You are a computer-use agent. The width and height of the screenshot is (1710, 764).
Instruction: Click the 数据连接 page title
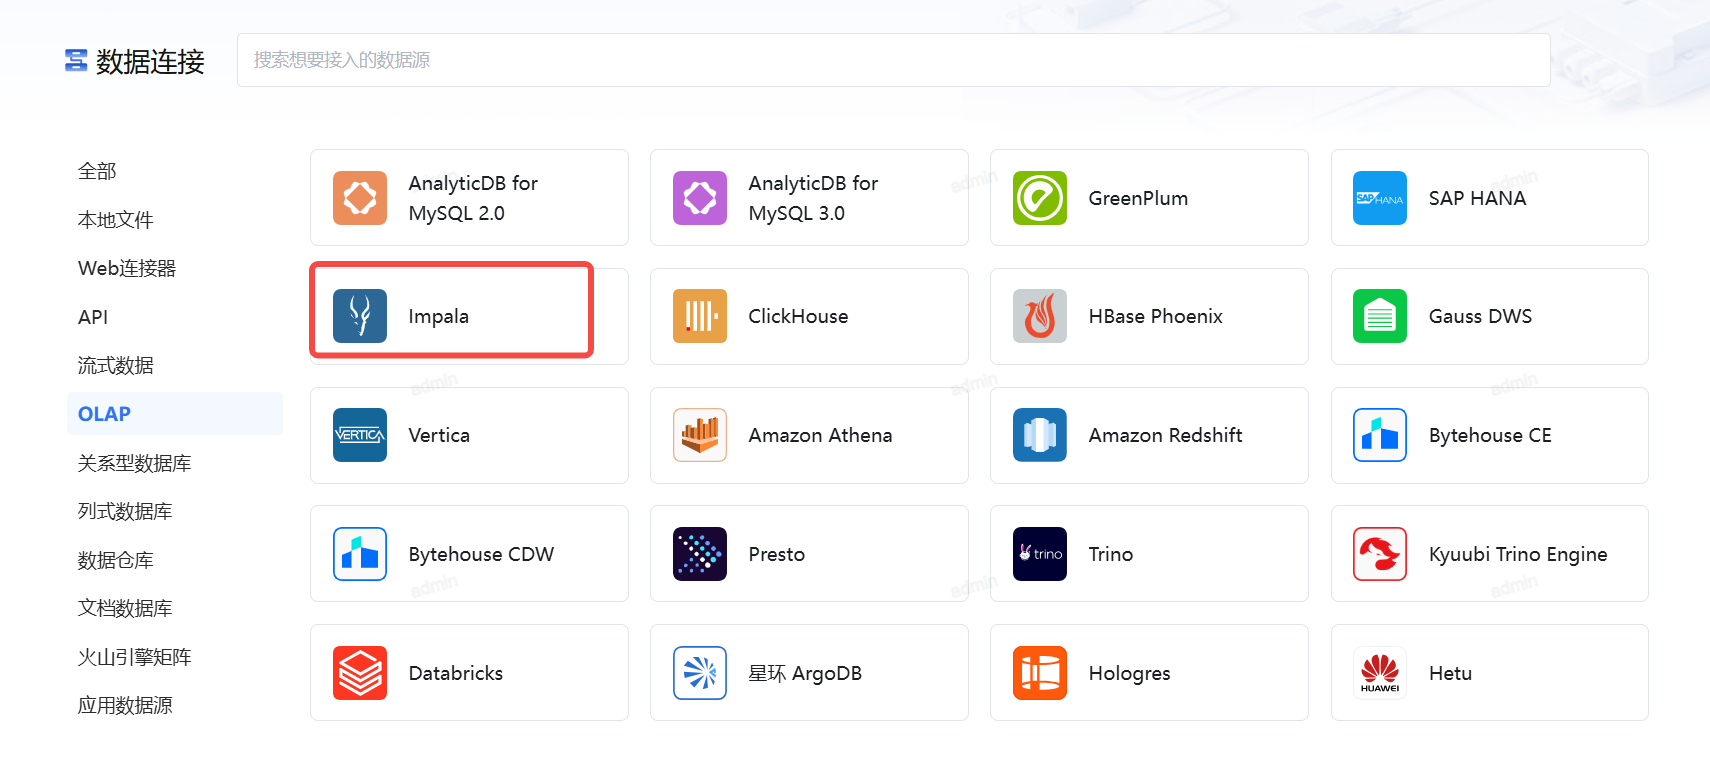[x=150, y=62]
